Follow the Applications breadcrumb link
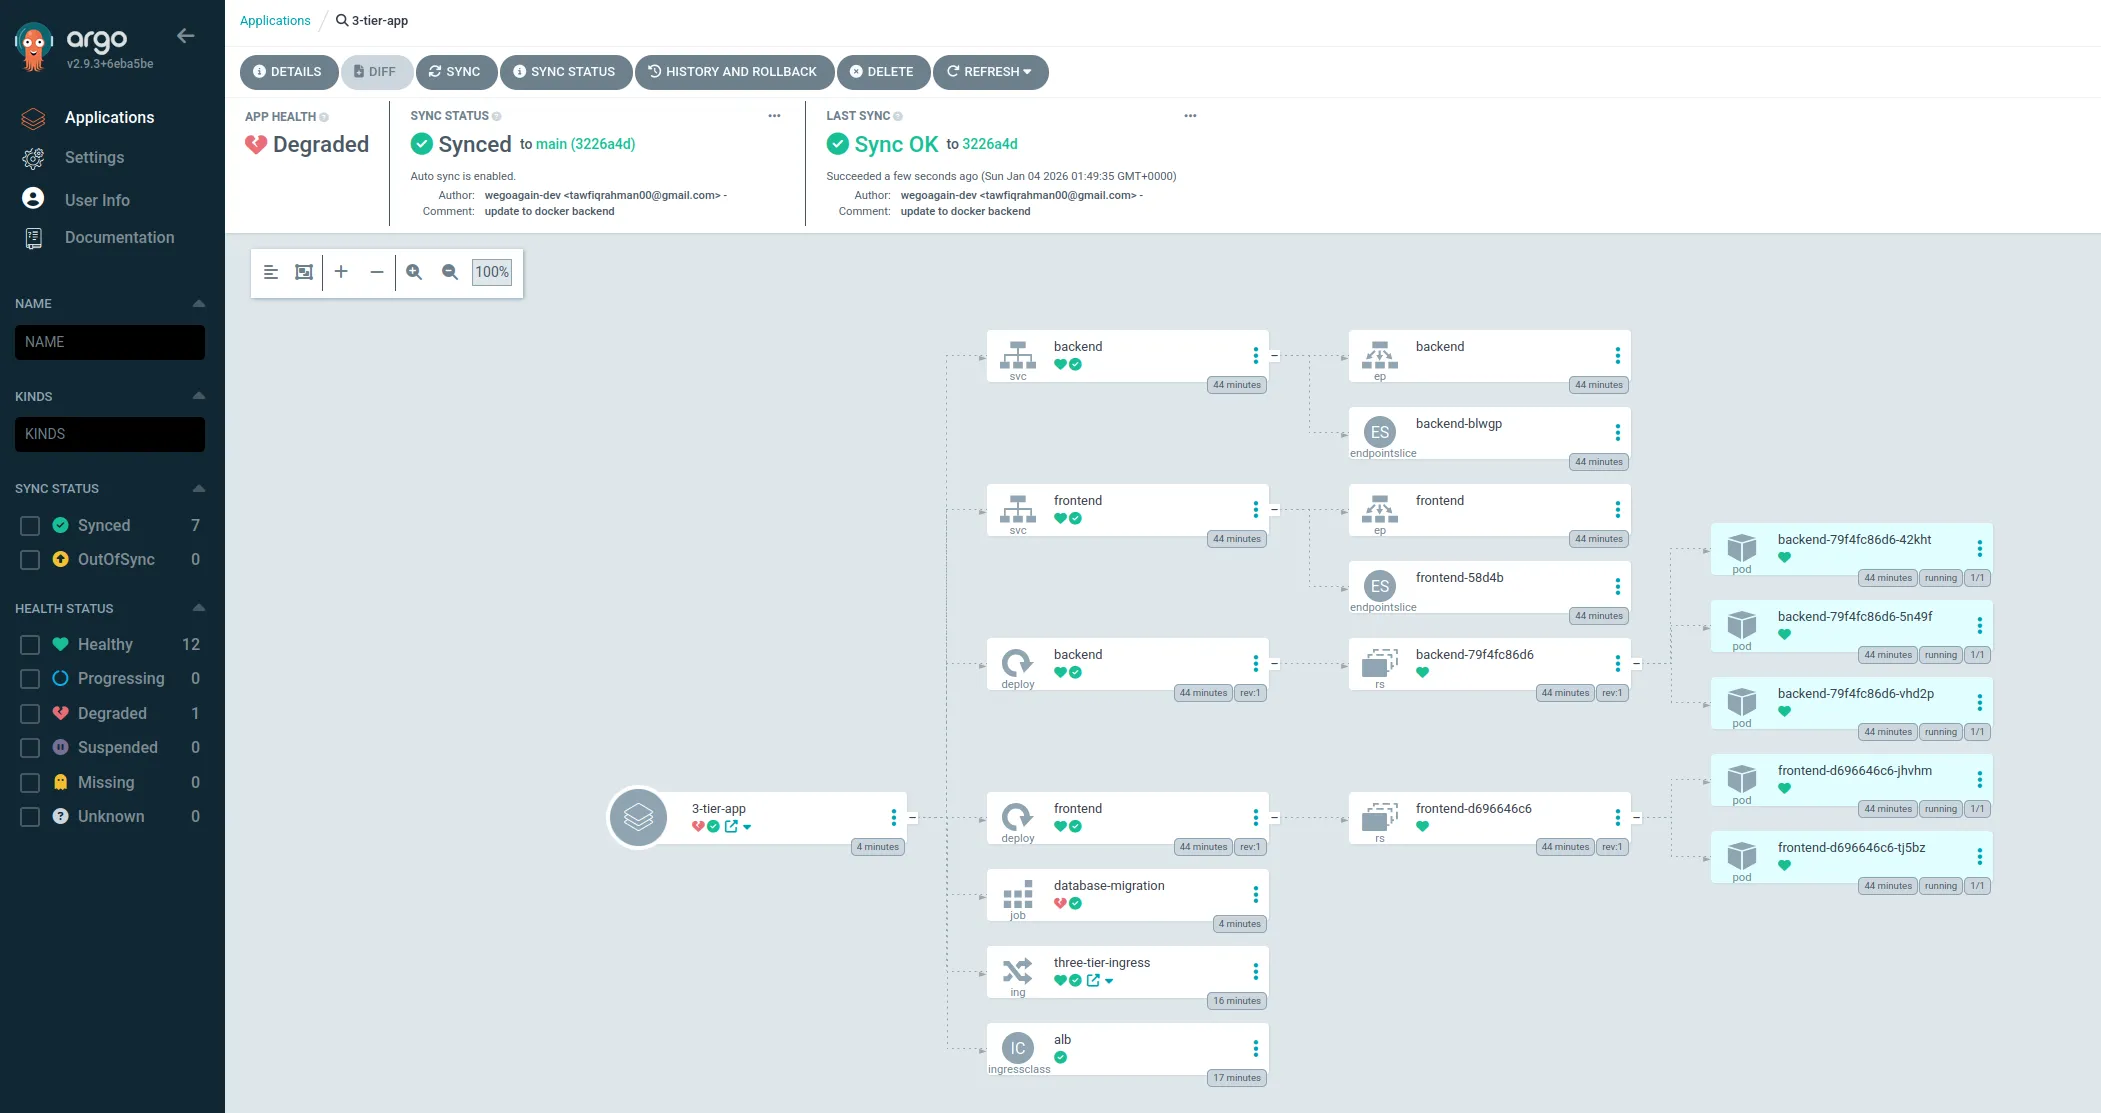 tap(275, 20)
